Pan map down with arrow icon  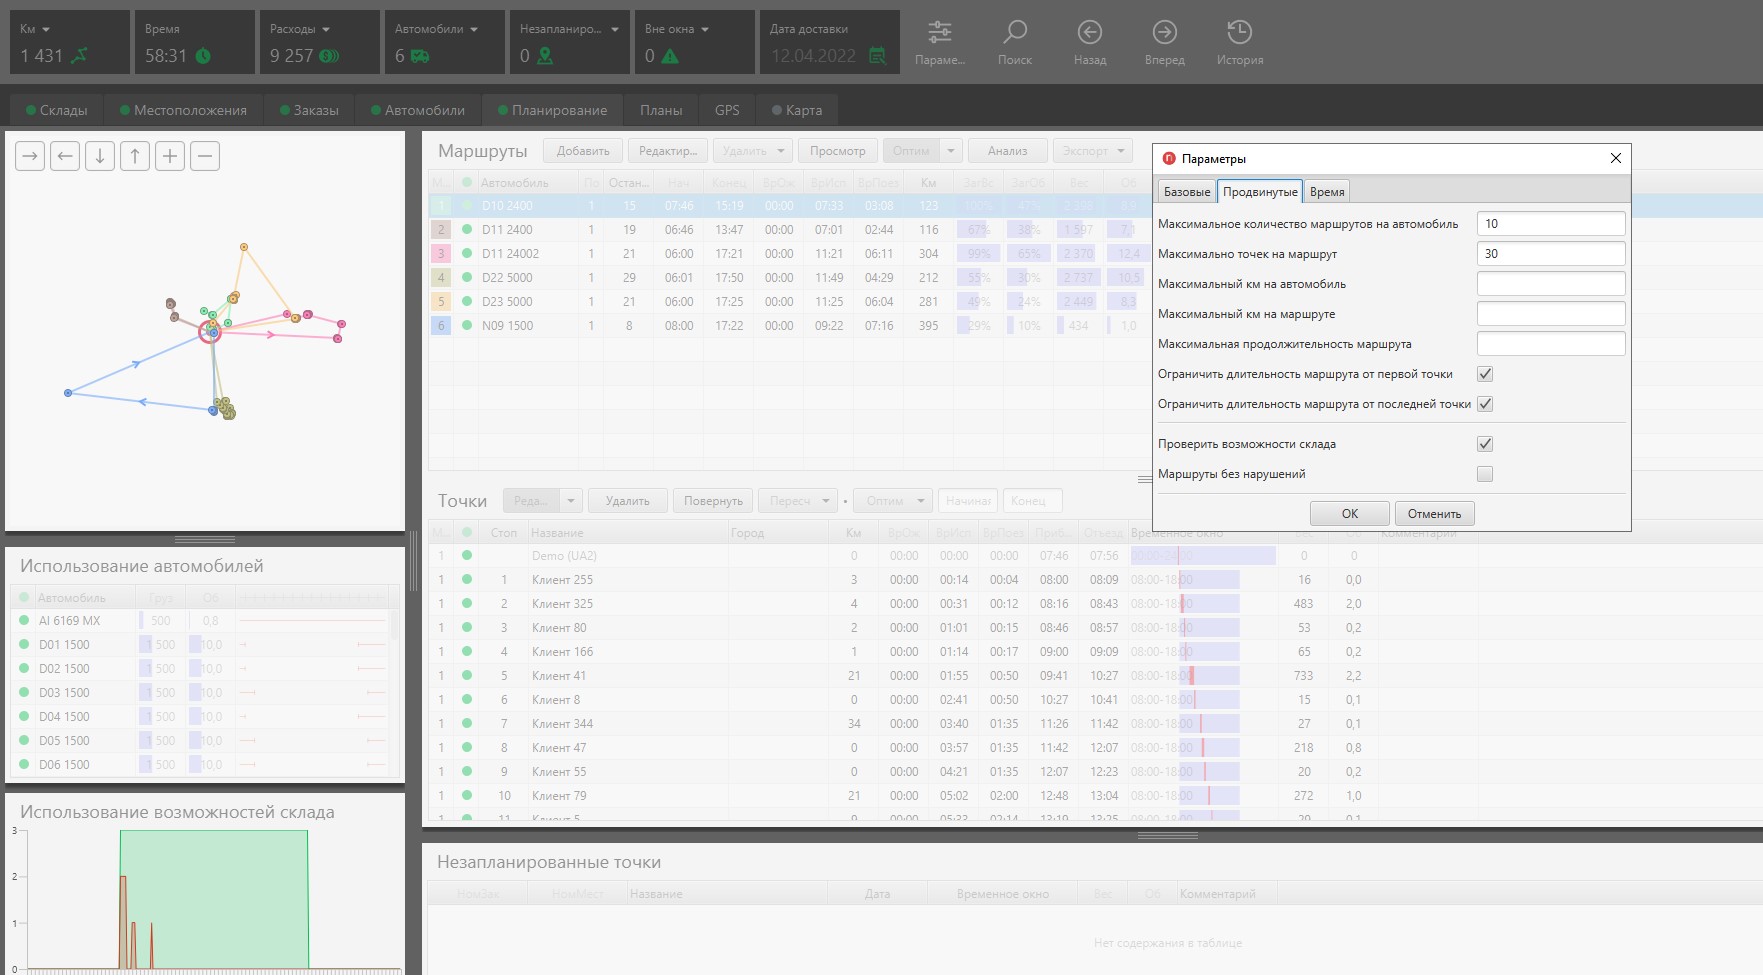click(x=100, y=156)
